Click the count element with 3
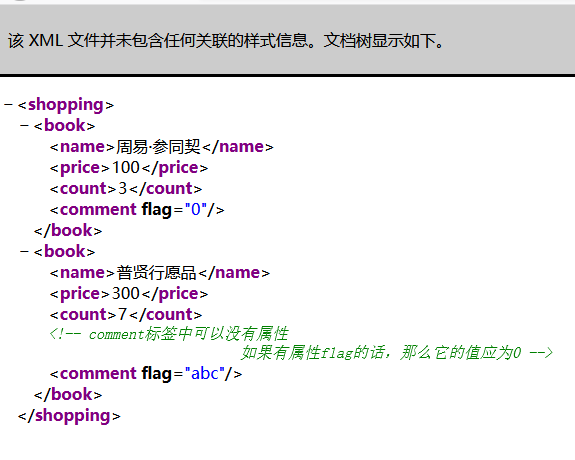Screen dimensions: 575x460 126,189
